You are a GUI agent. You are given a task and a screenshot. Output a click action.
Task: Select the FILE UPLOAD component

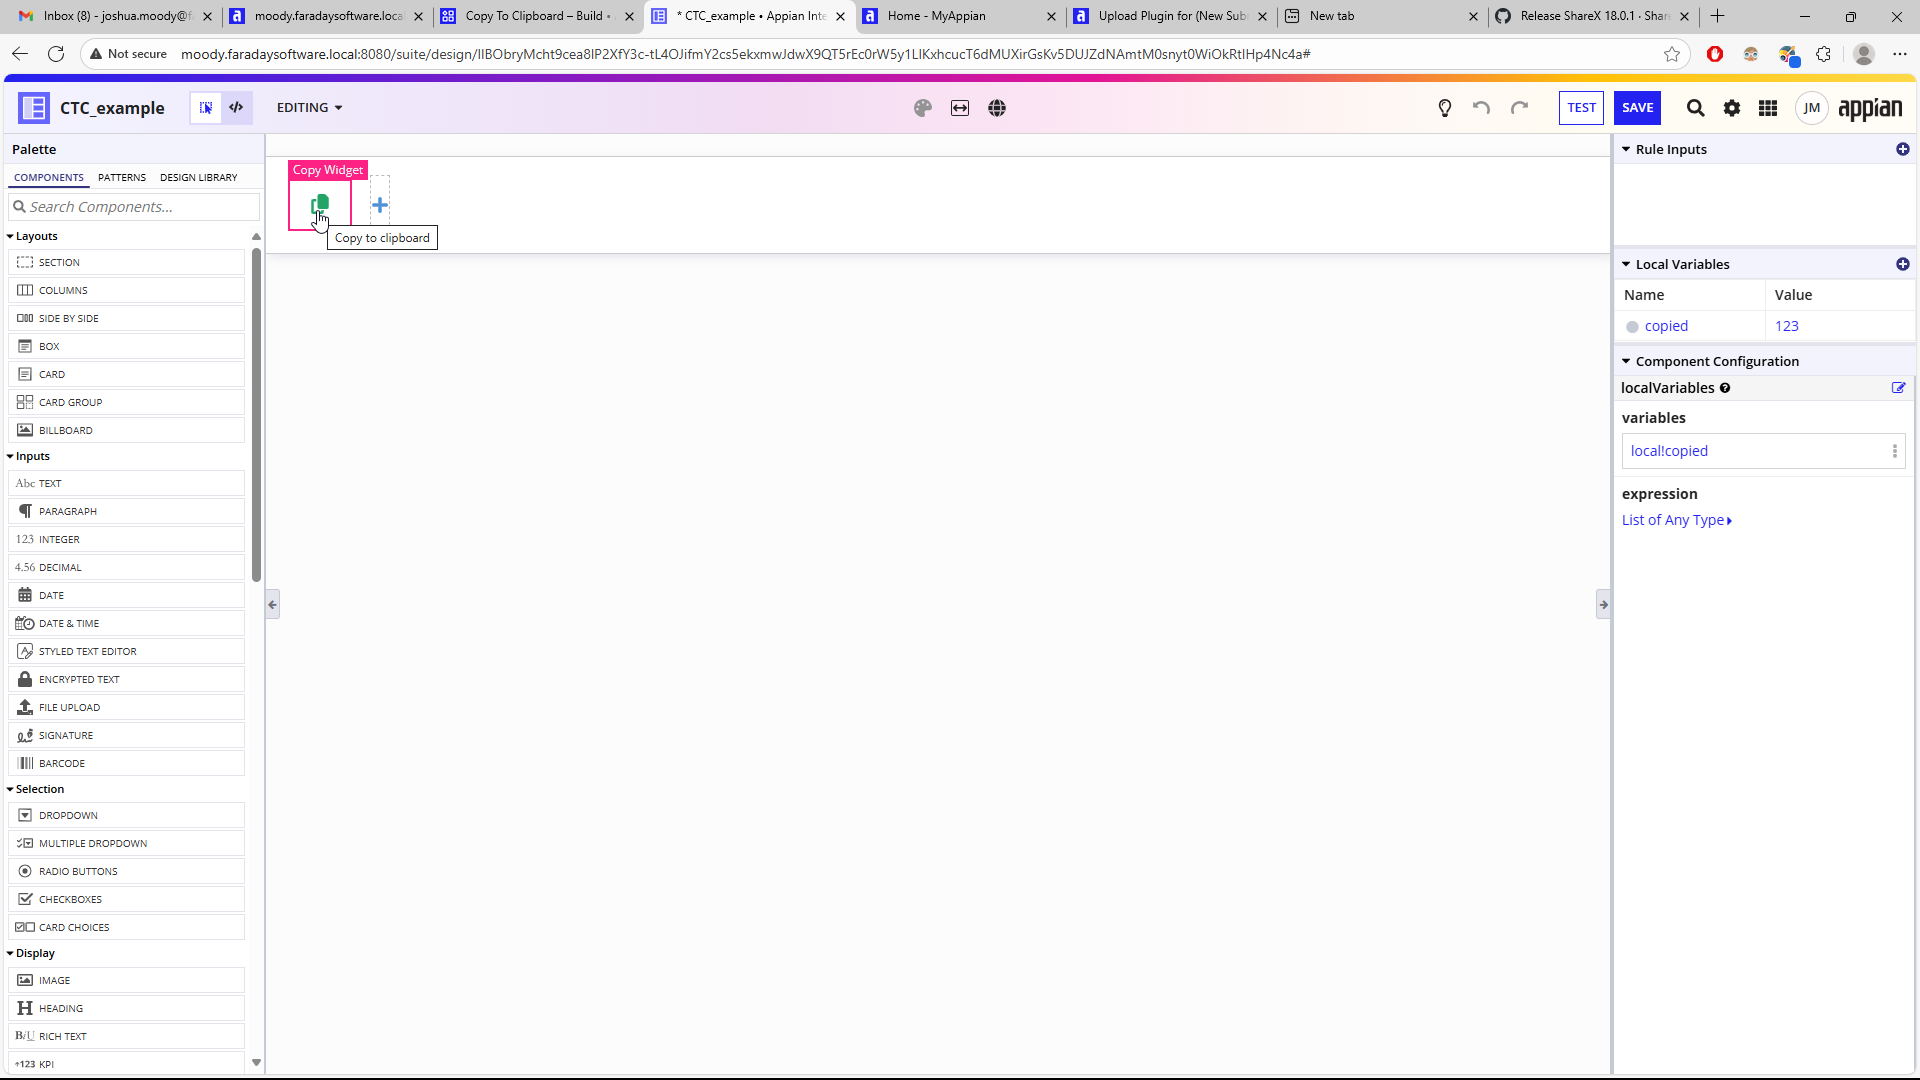click(x=126, y=708)
